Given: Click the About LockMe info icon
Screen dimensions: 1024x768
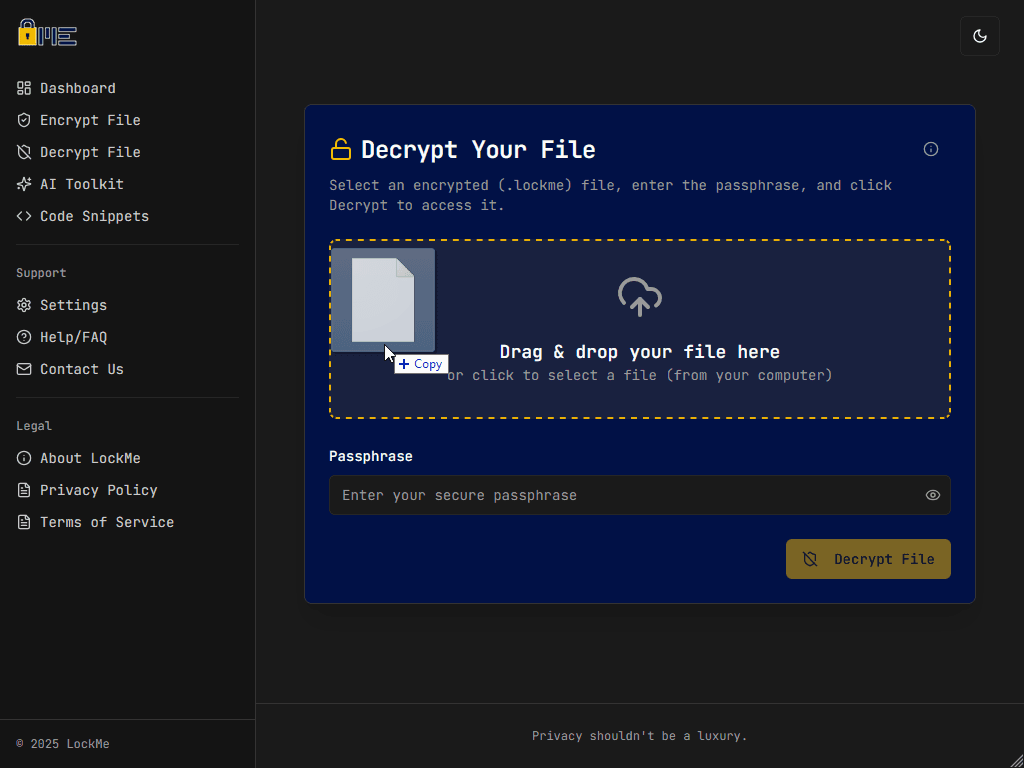Looking at the screenshot, I should point(24,458).
